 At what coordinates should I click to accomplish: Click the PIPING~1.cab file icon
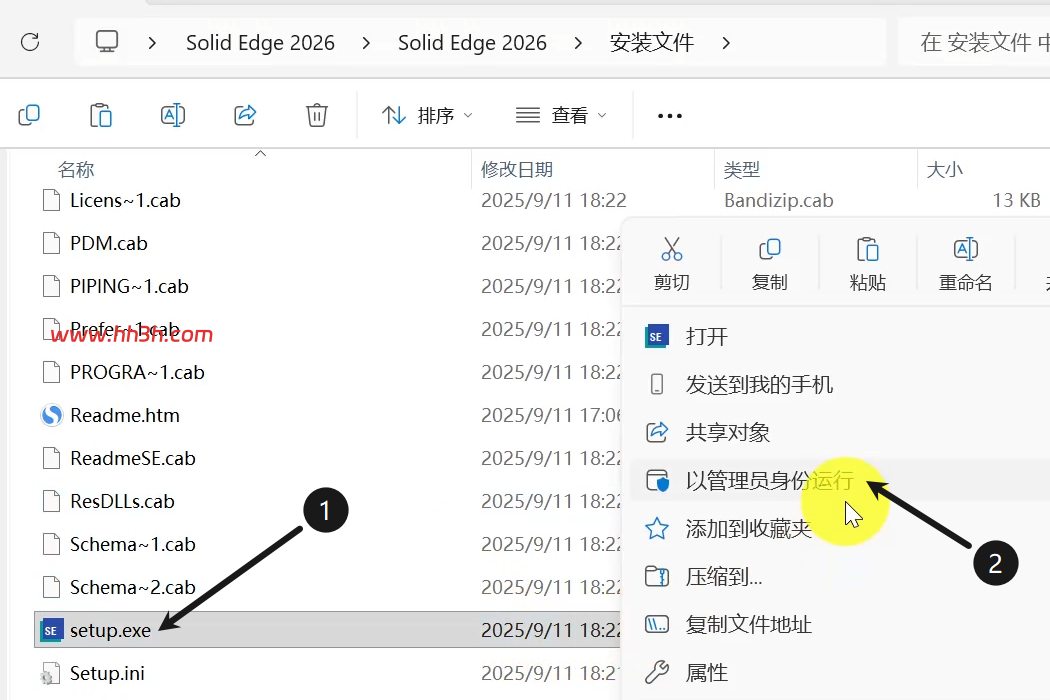(x=52, y=286)
